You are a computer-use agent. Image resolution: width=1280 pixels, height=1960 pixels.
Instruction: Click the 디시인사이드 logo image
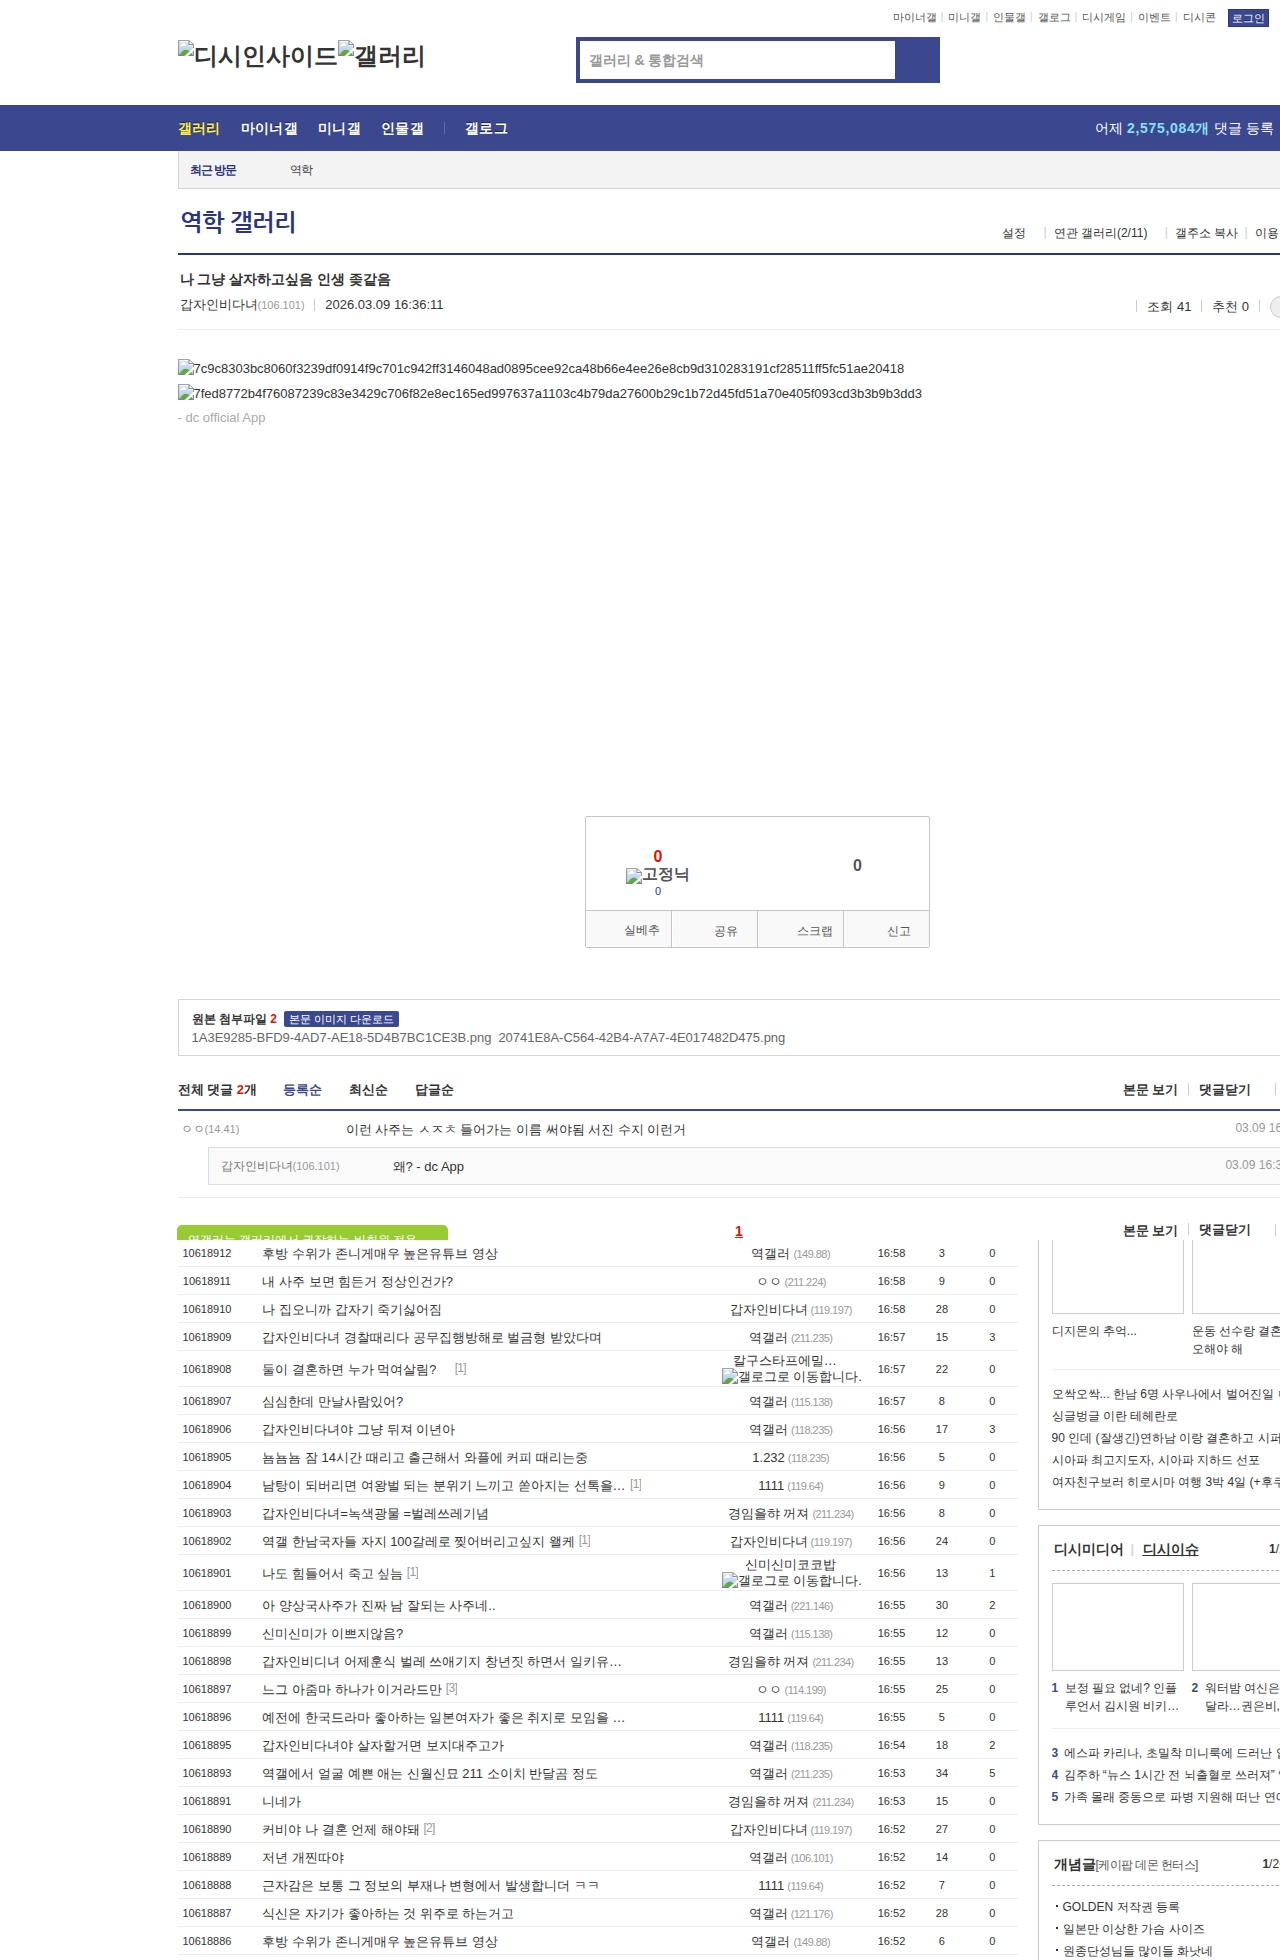tap(257, 55)
